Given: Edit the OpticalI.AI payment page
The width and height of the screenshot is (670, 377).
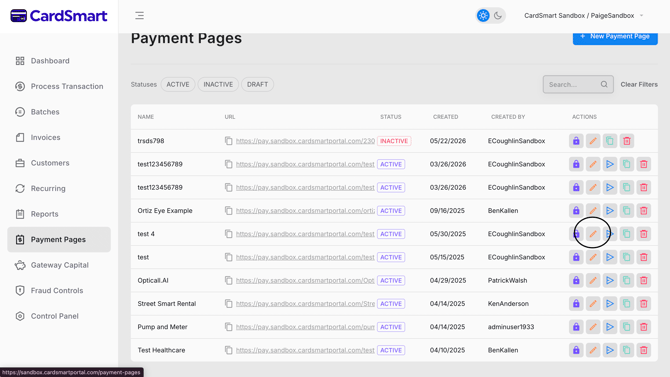Looking at the screenshot, I should click(593, 280).
